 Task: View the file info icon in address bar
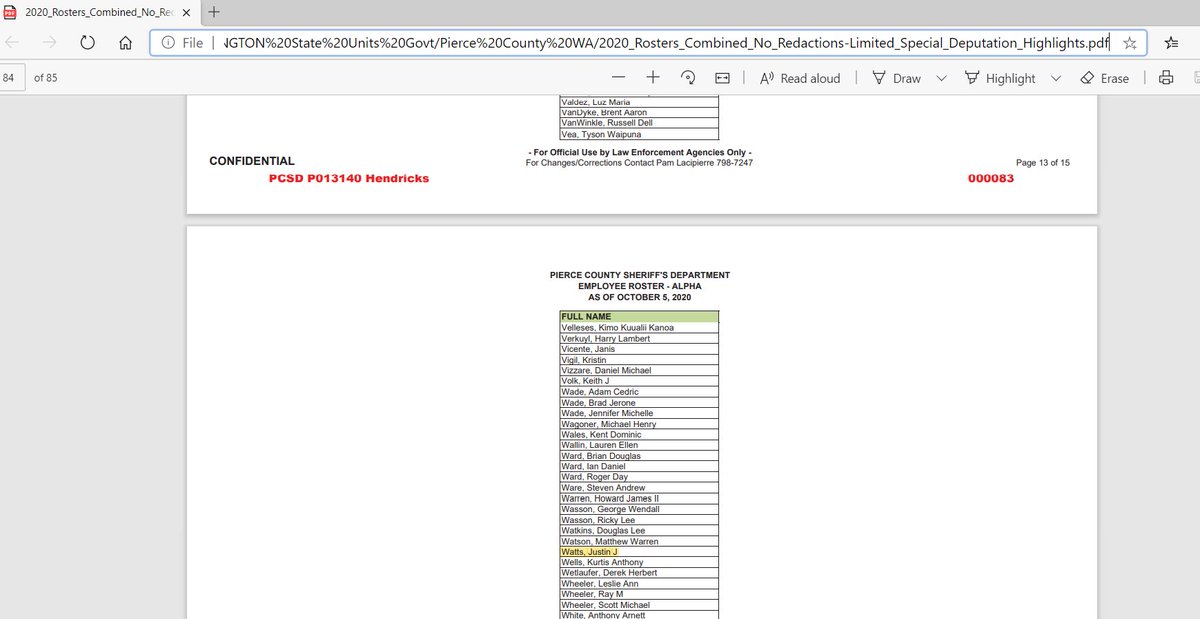pyautogui.click(x=168, y=43)
